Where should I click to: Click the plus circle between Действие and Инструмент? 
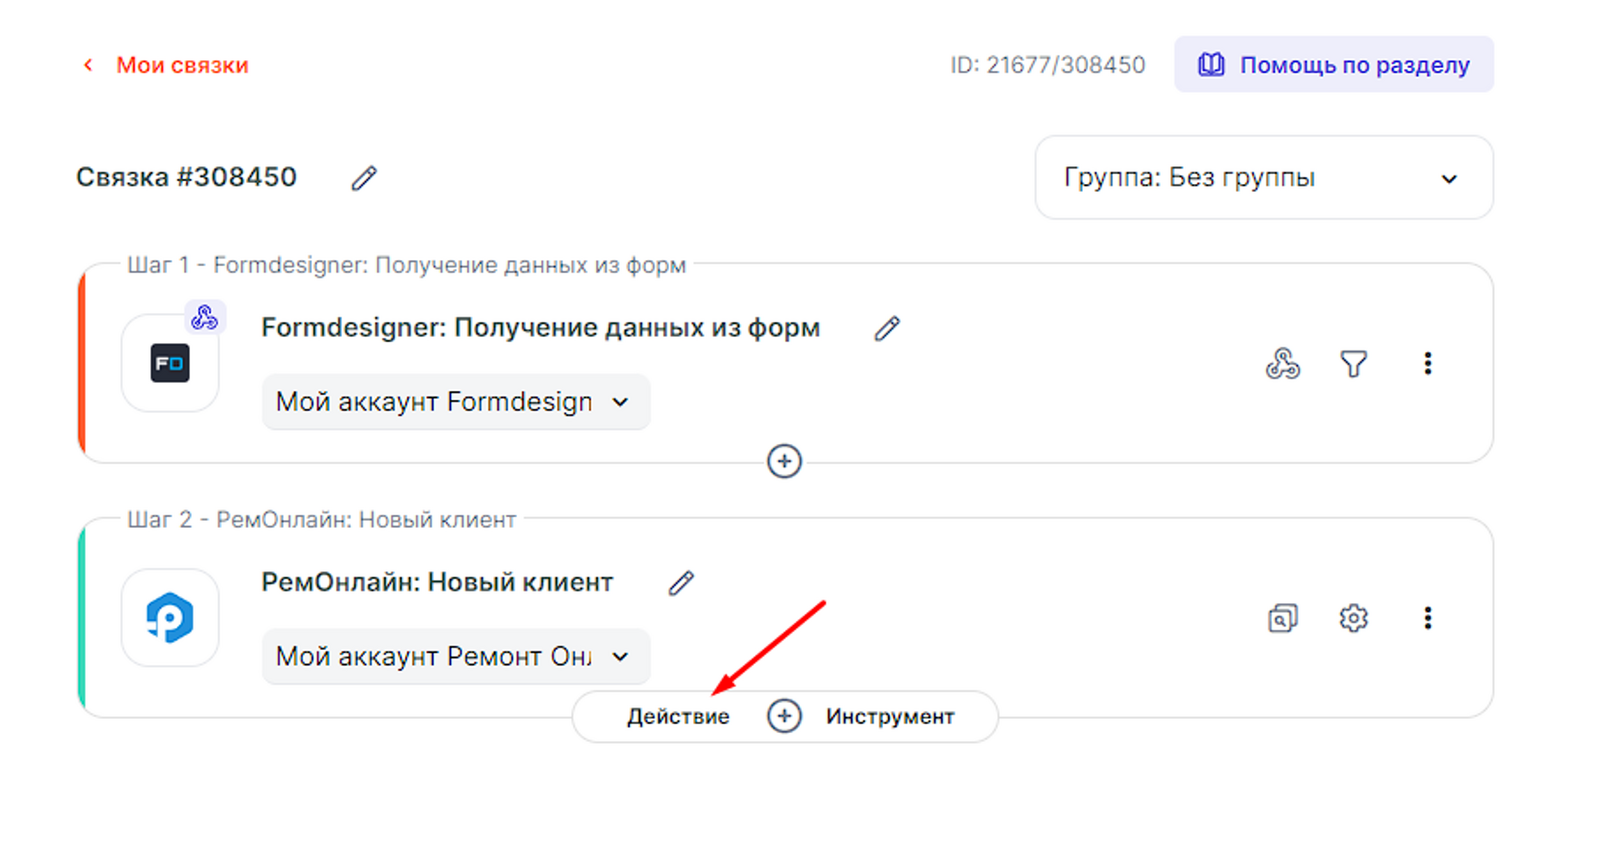click(784, 716)
